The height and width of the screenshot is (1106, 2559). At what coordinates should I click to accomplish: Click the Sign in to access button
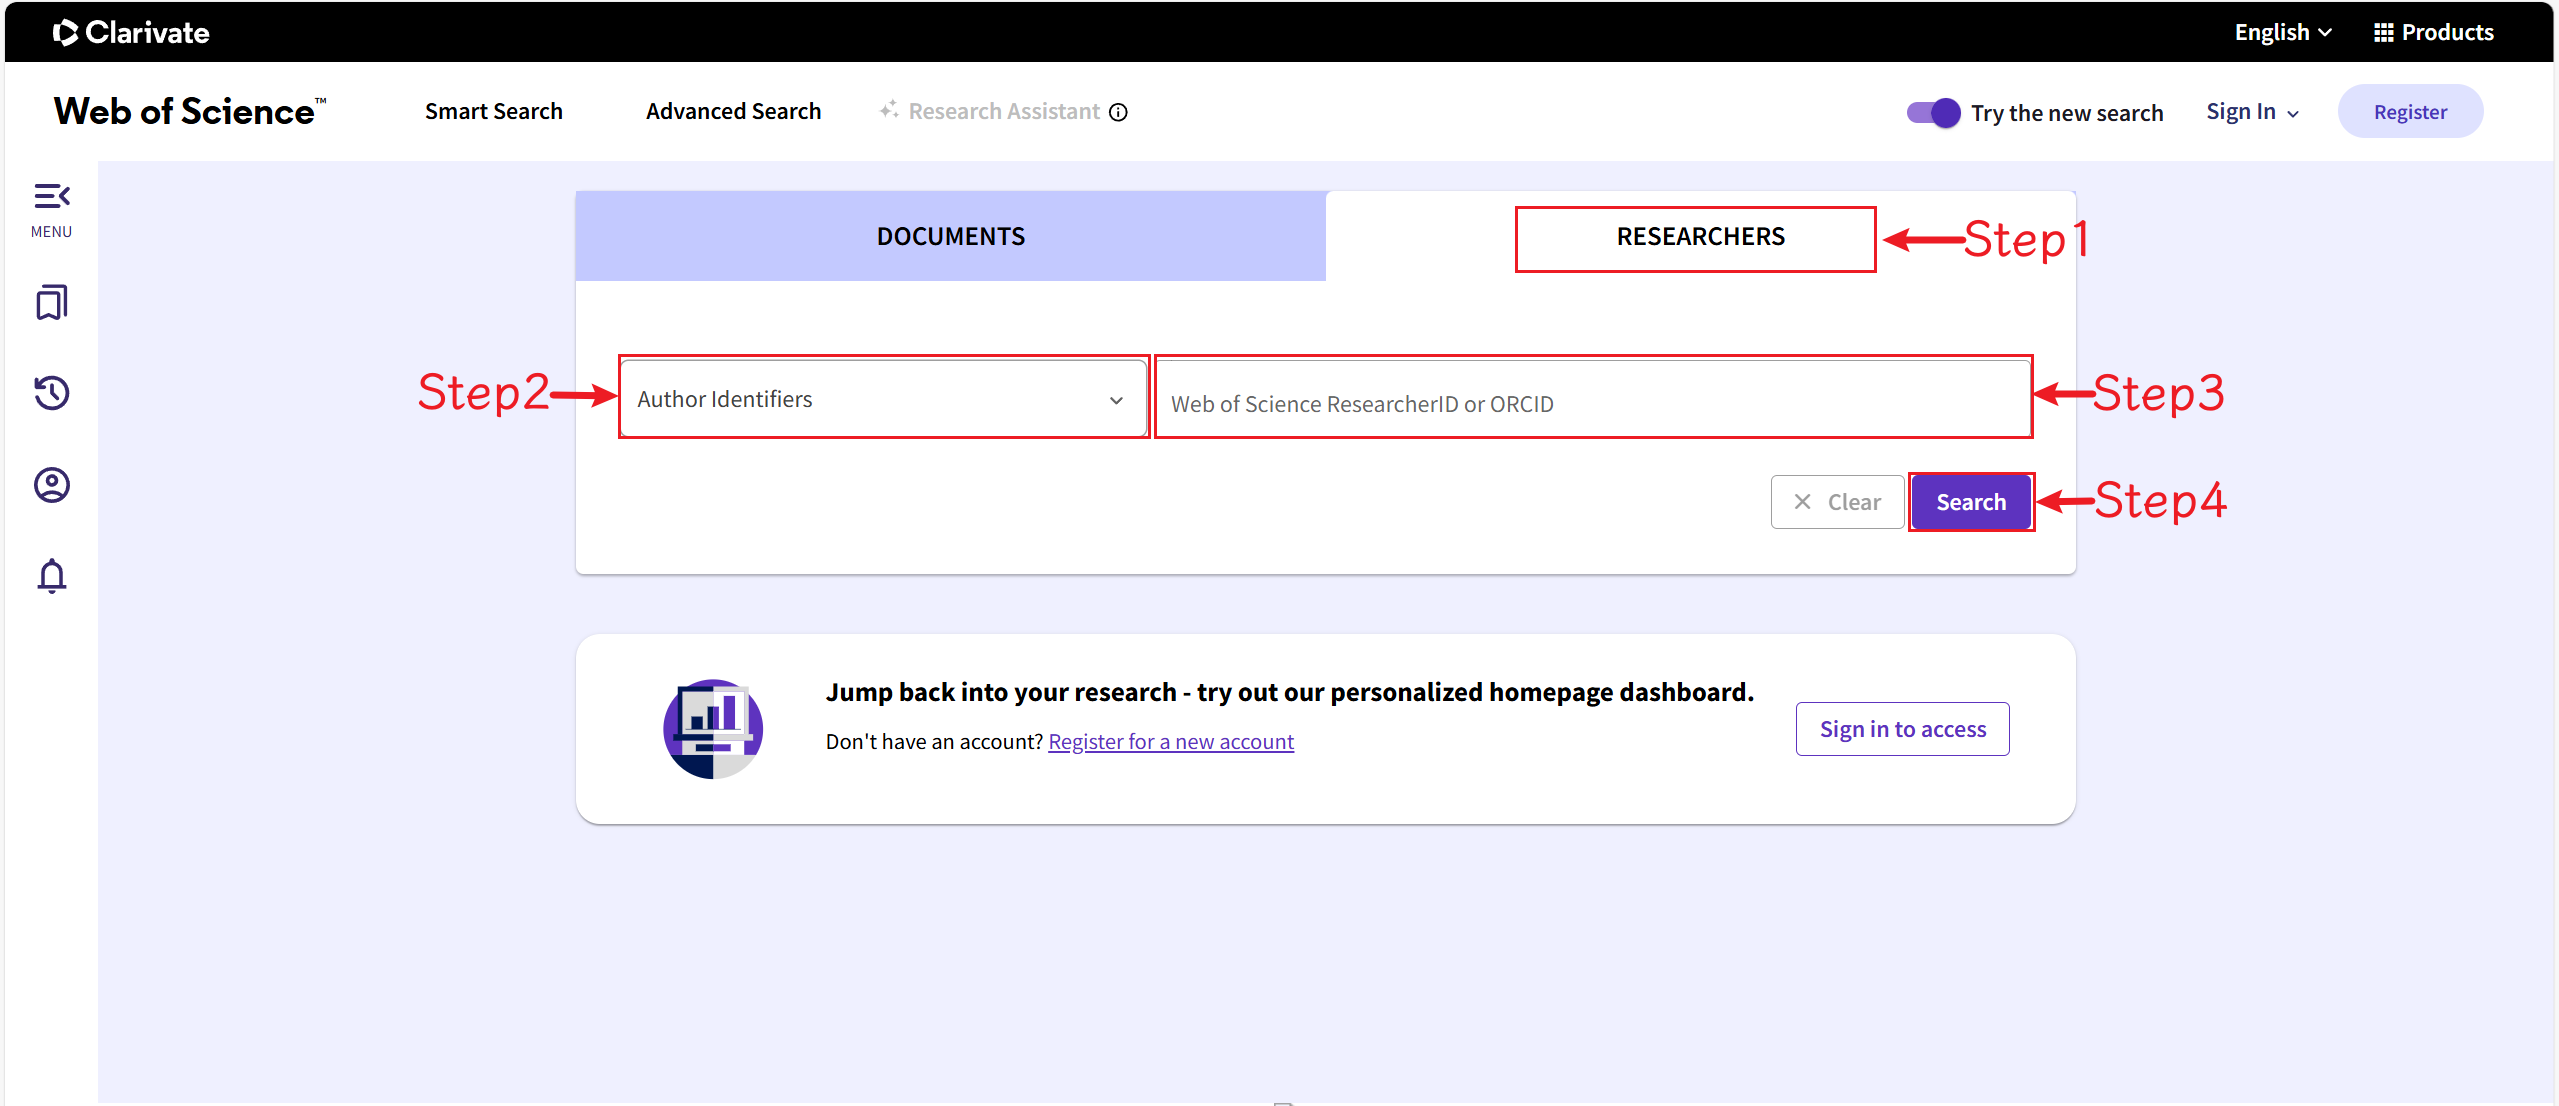click(x=1901, y=729)
